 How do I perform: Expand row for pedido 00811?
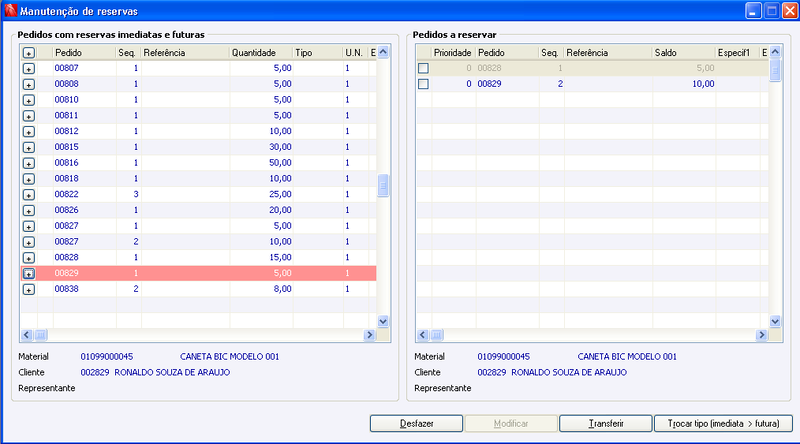click(x=29, y=116)
